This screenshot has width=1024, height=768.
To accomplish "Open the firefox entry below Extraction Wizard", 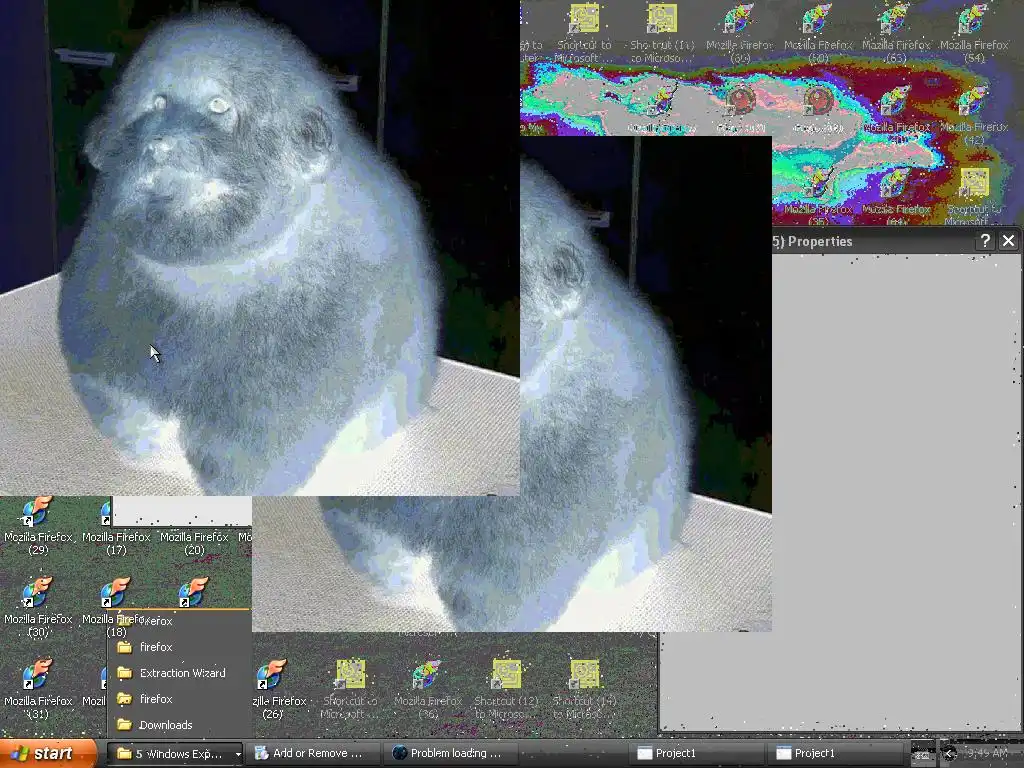I will (179, 699).
